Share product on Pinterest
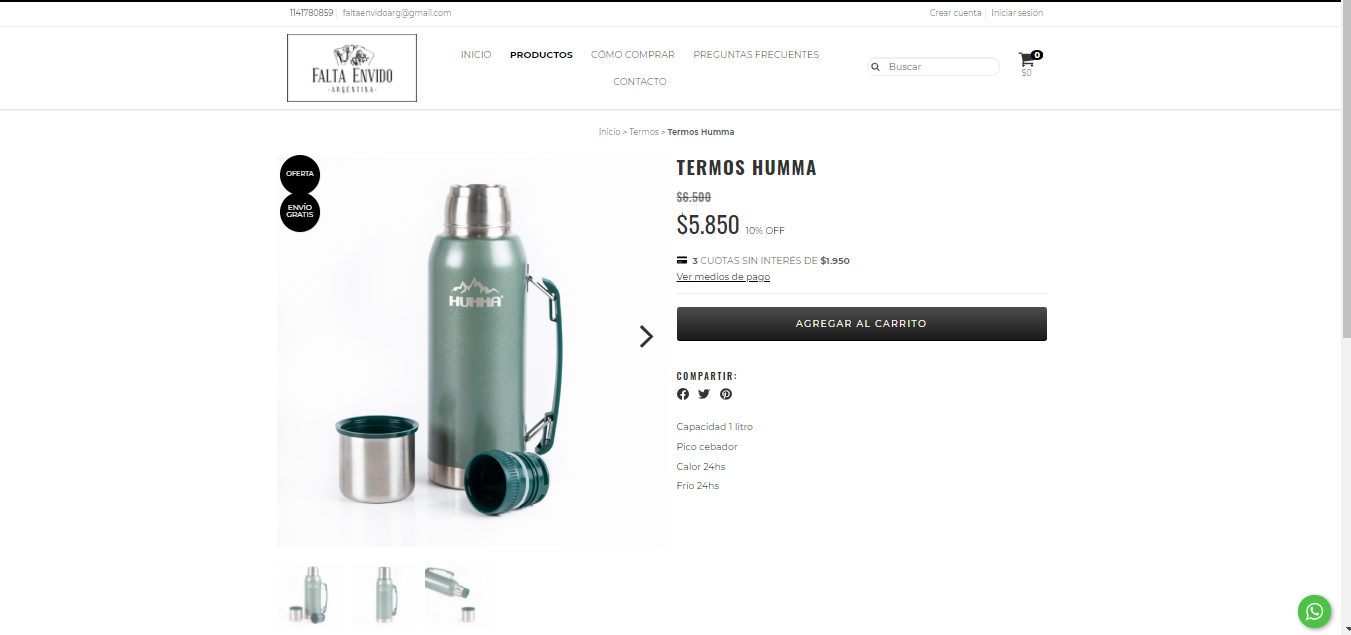The height and width of the screenshot is (635, 1351). [726, 394]
